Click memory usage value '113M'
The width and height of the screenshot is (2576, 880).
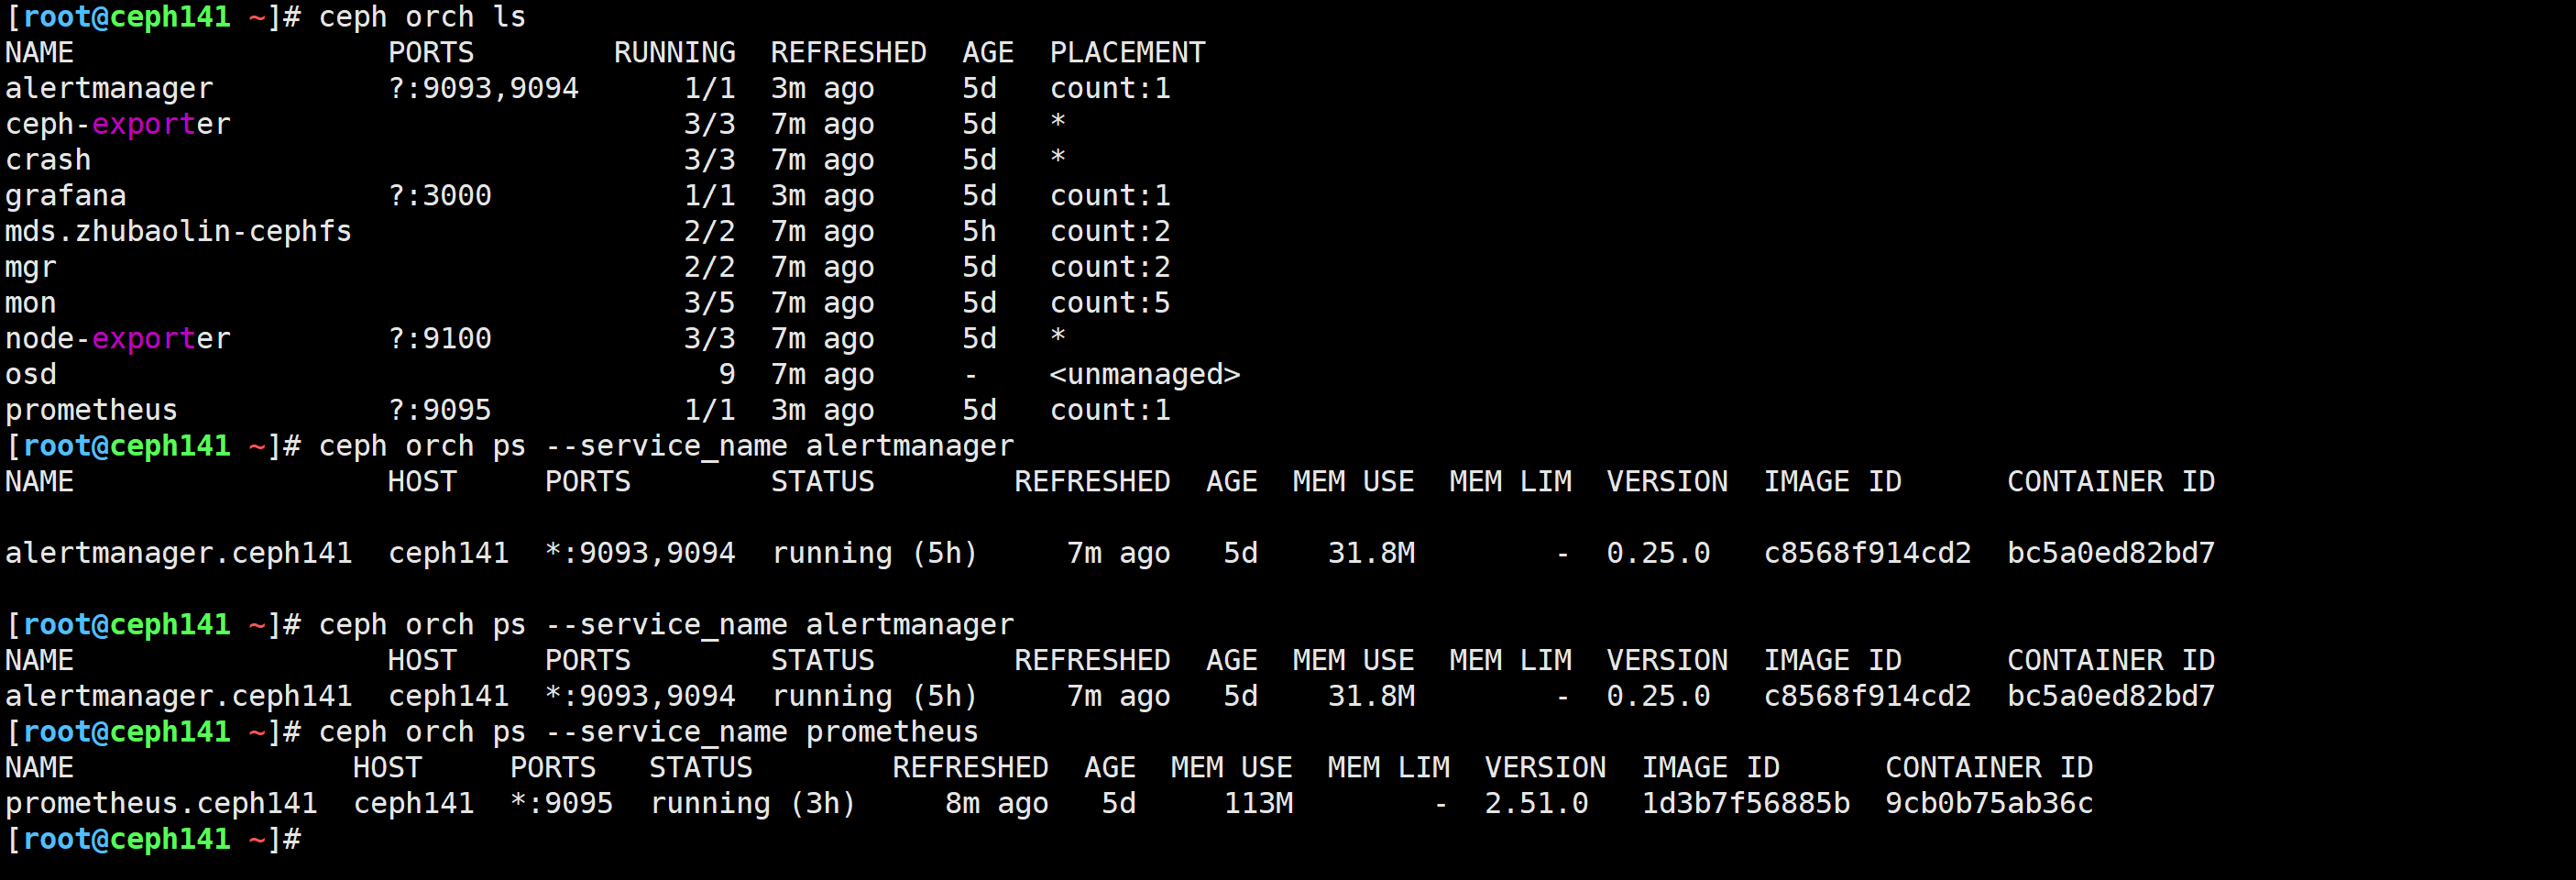click(1259, 804)
